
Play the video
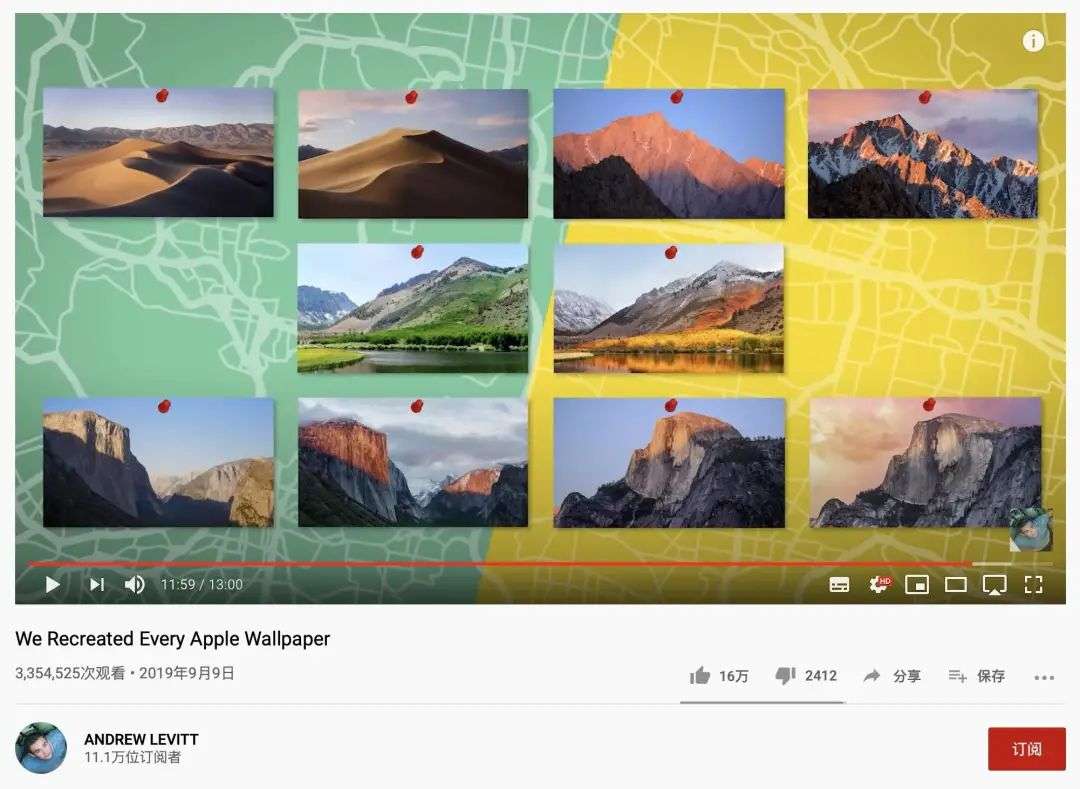pyautogui.click(x=52, y=585)
